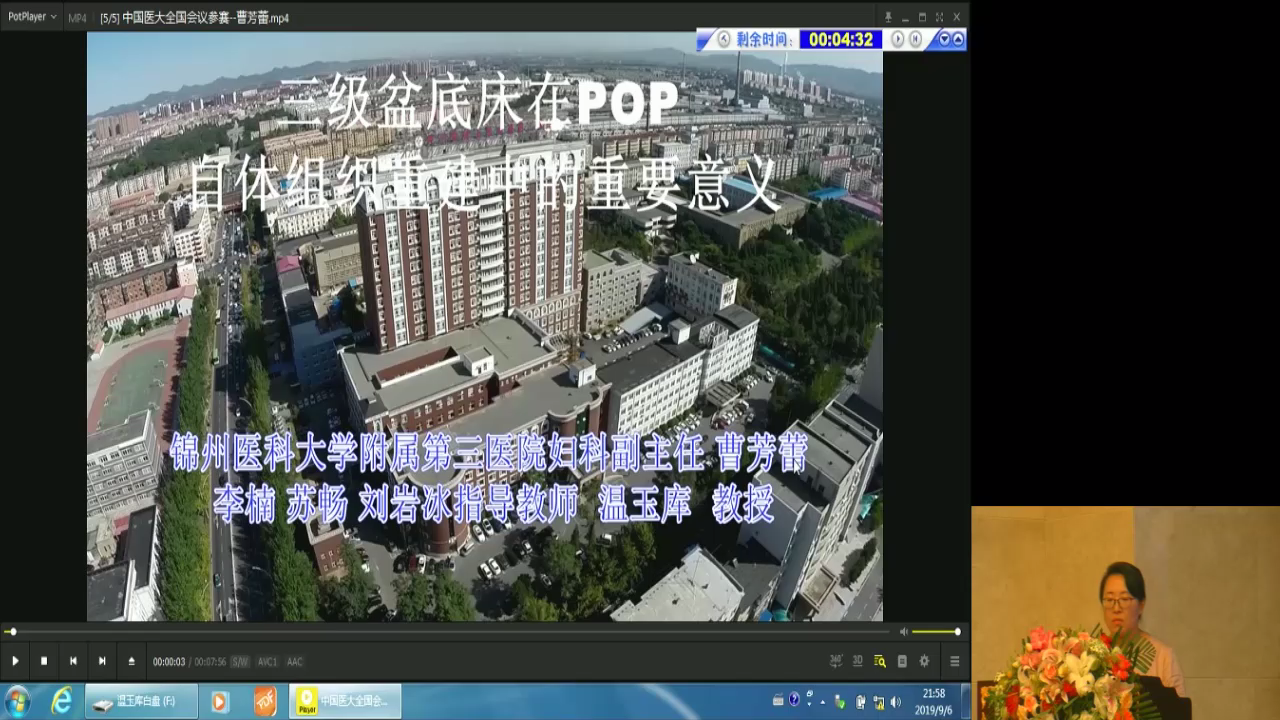1280x720 pixels.
Task: Skip to the previous file
Action: point(73,661)
